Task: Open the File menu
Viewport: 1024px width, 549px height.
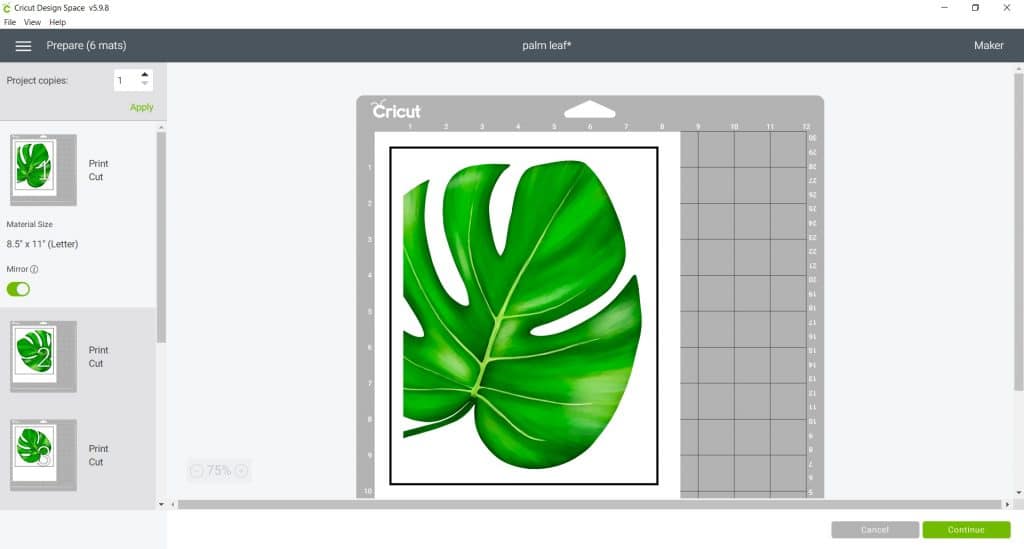Action: pyautogui.click(x=10, y=22)
